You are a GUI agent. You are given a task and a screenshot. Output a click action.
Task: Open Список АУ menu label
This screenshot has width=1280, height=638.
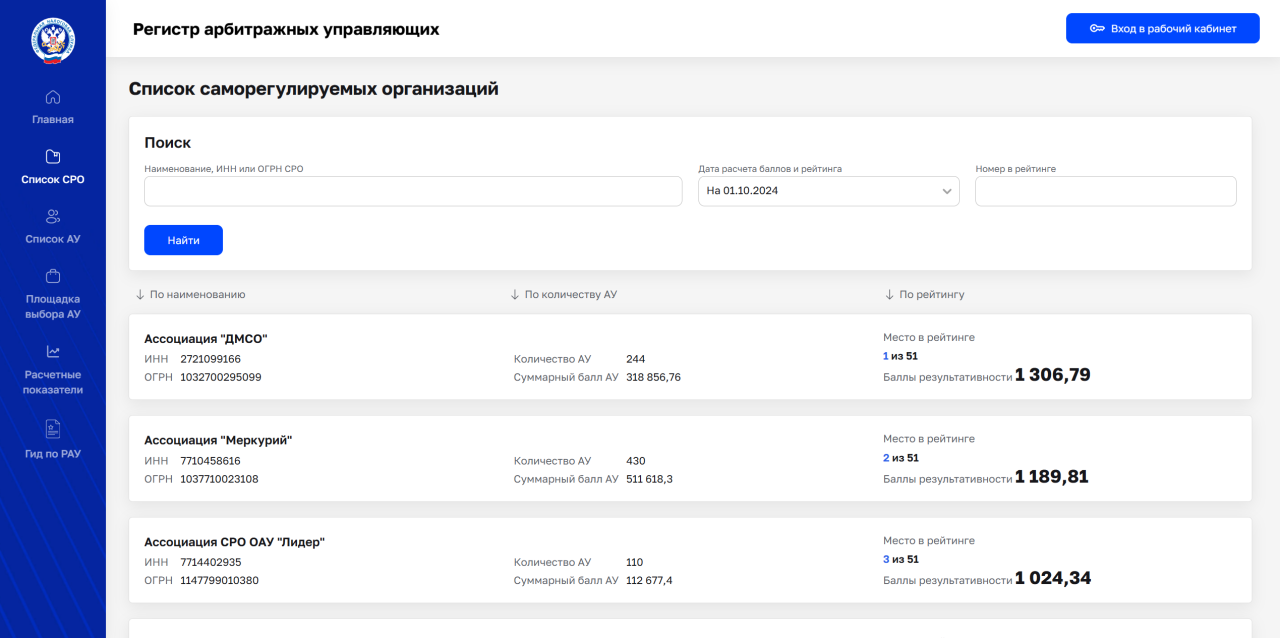pyautogui.click(x=53, y=239)
